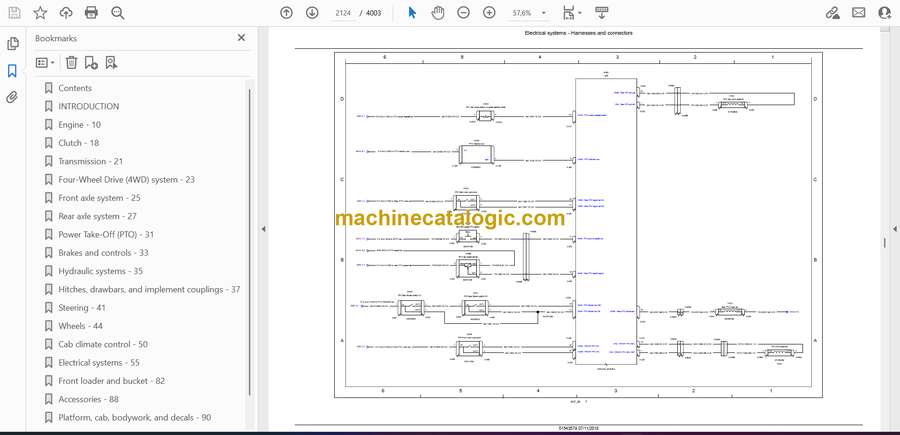The image size is (900, 435).
Task: Toggle the Bookmarks panel icon
Action: (x=13, y=71)
